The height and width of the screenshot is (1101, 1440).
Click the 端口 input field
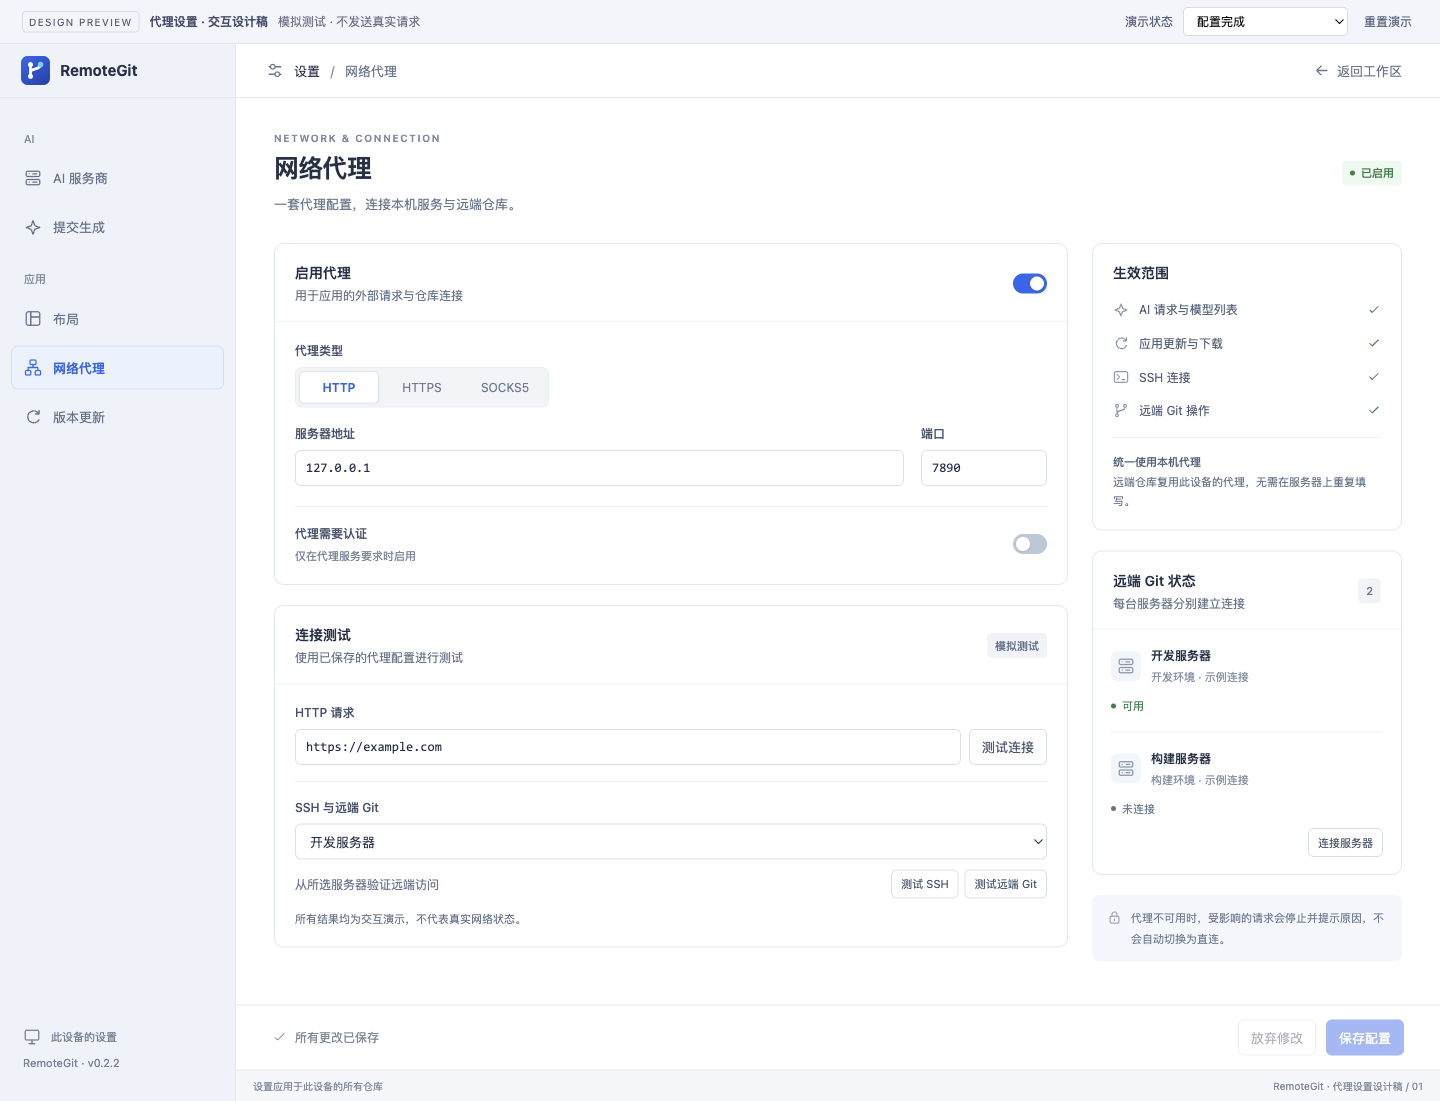point(984,468)
